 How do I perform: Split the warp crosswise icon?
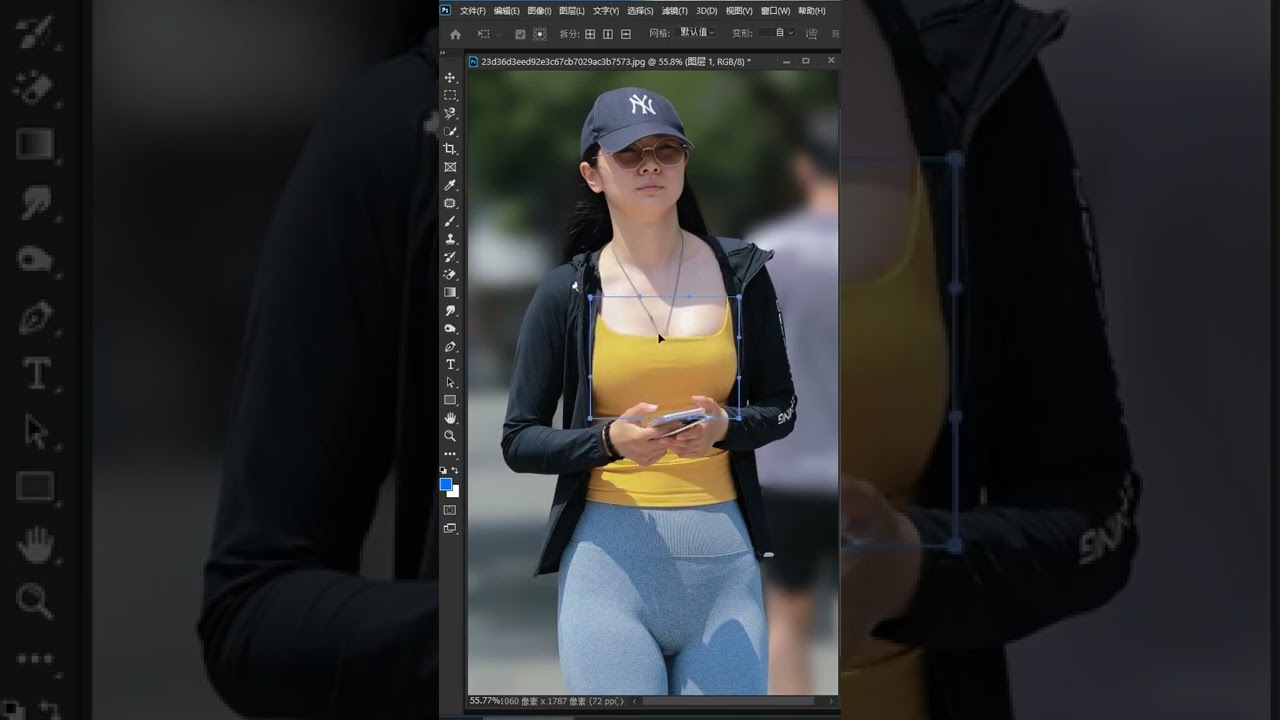click(x=590, y=34)
